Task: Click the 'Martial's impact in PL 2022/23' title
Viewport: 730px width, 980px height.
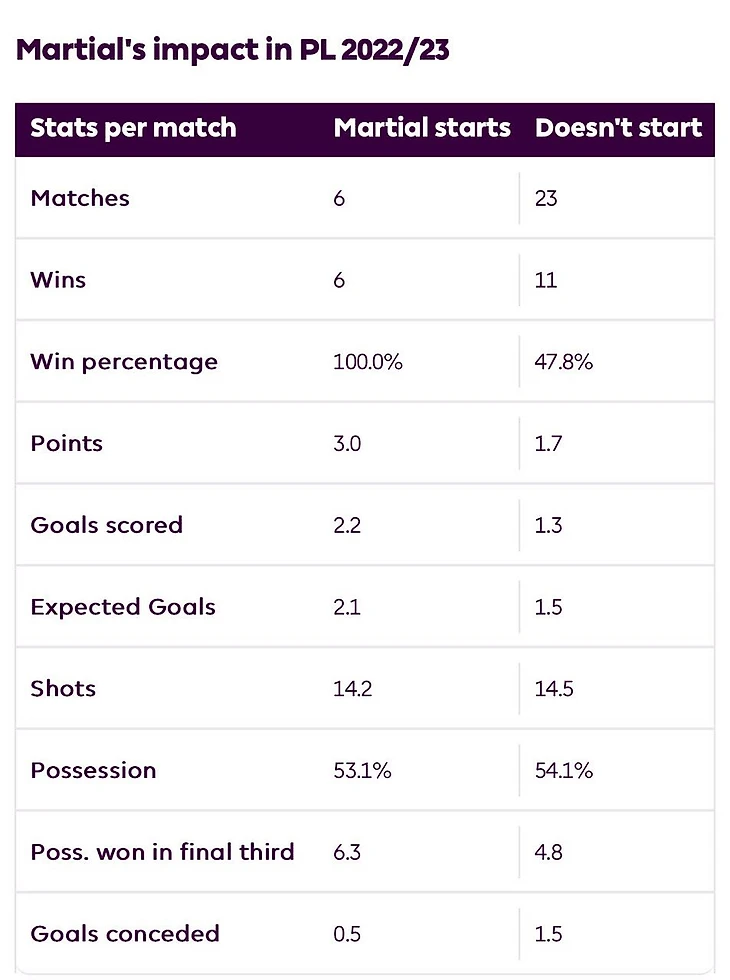Action: click(x=232, y=51)
